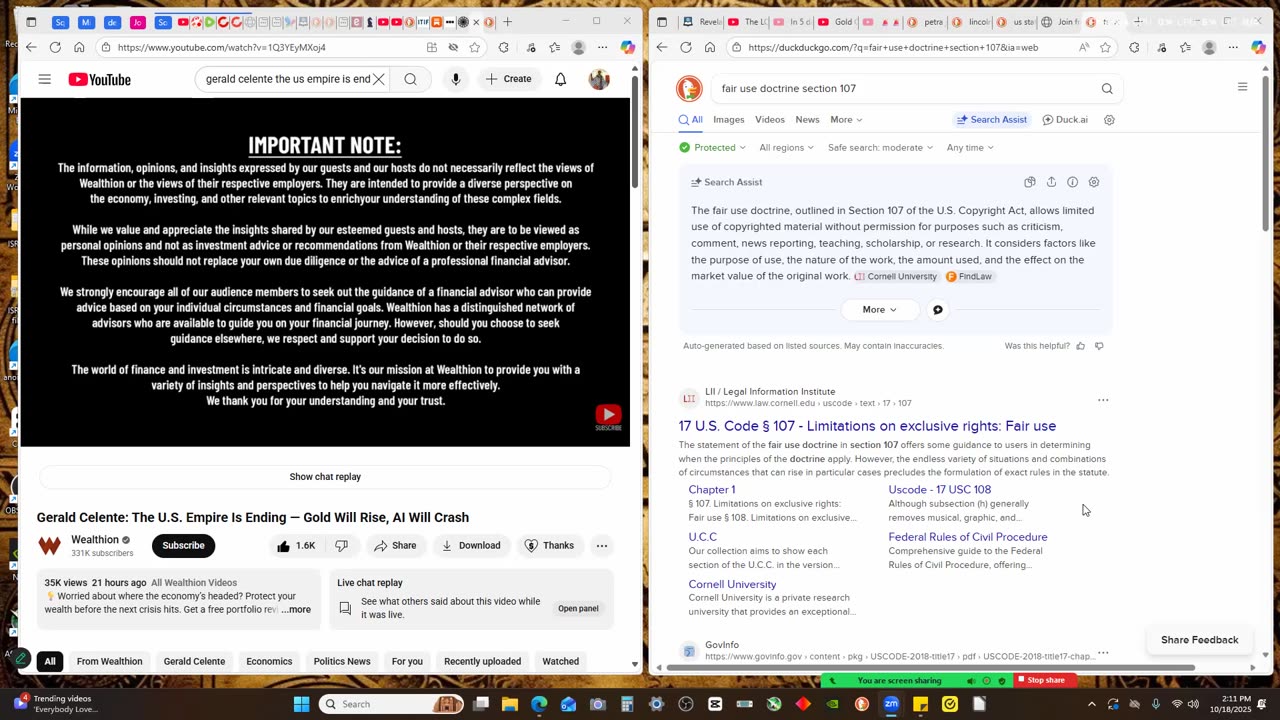Go to the YouTube home logo
The width and height of the screenshot is (1280, 720).
(x=99, y=80)
